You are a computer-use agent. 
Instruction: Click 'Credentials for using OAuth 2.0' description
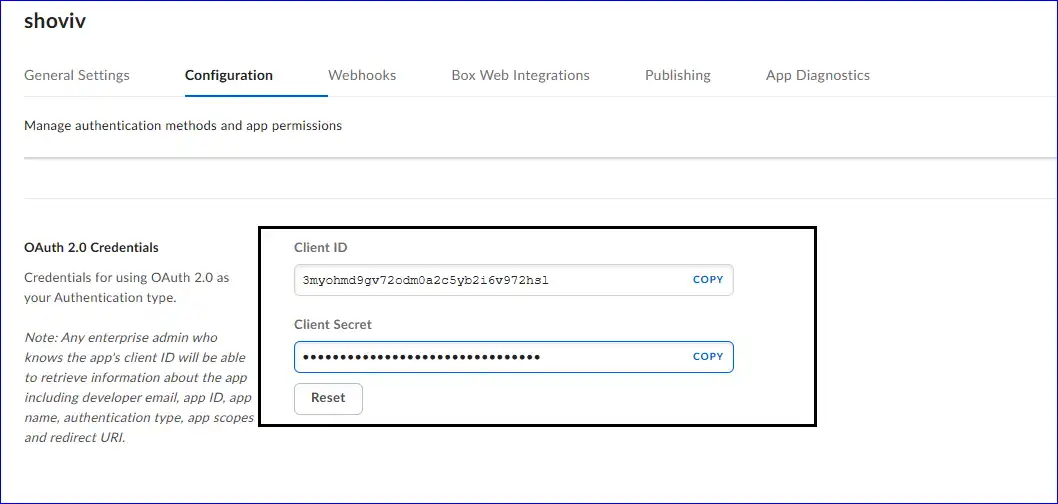pyautogui.click(x=127, y=287)
